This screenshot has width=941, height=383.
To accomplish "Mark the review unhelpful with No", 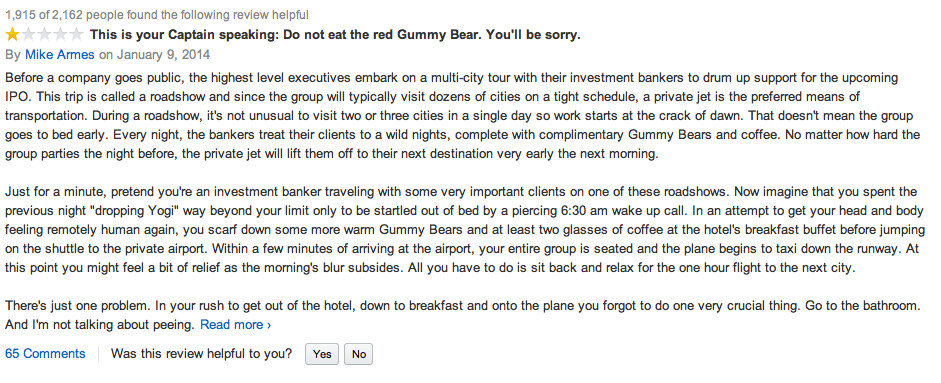I will pyautogui.click(x=359, y=354).
